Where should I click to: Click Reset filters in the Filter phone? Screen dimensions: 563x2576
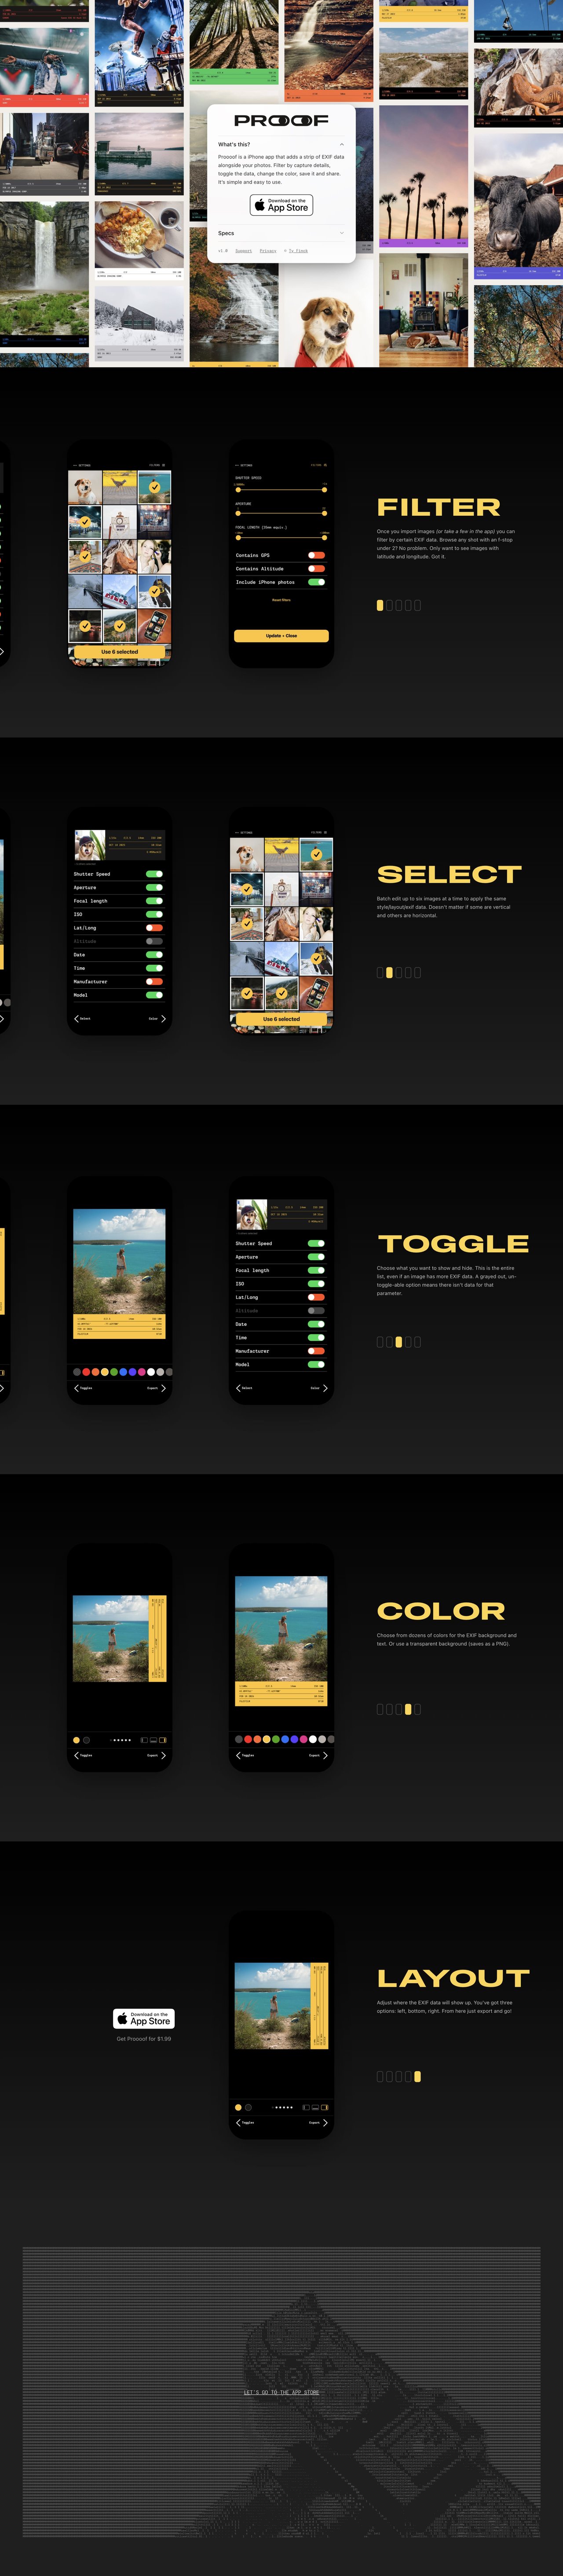pos(281,600)
